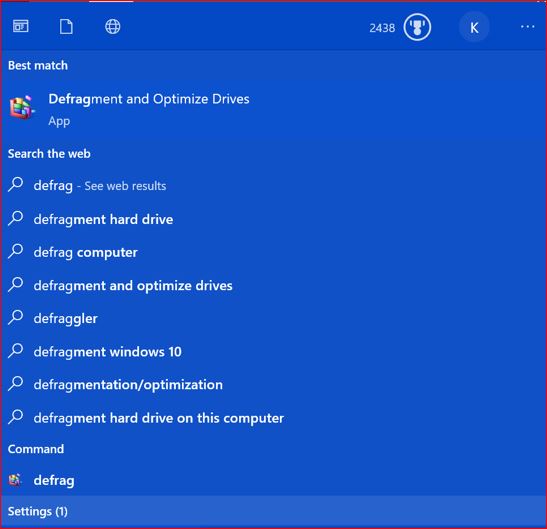Open the K user account avatar

point(474,27)
